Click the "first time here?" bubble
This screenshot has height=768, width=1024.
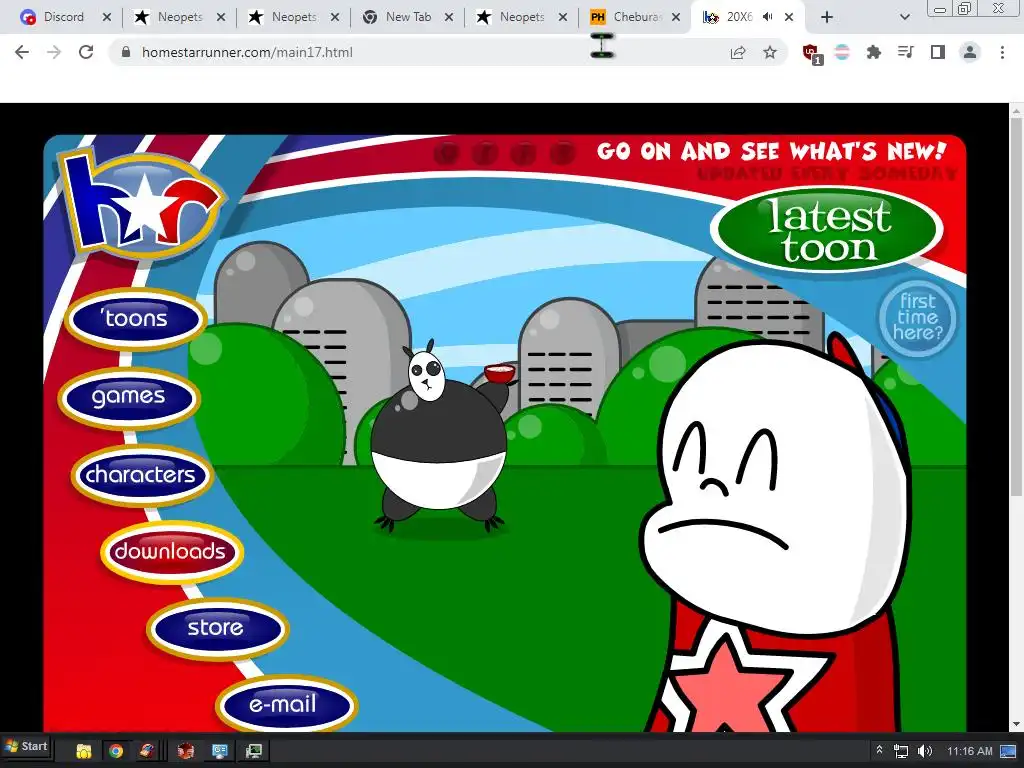[x=918, y=318]
